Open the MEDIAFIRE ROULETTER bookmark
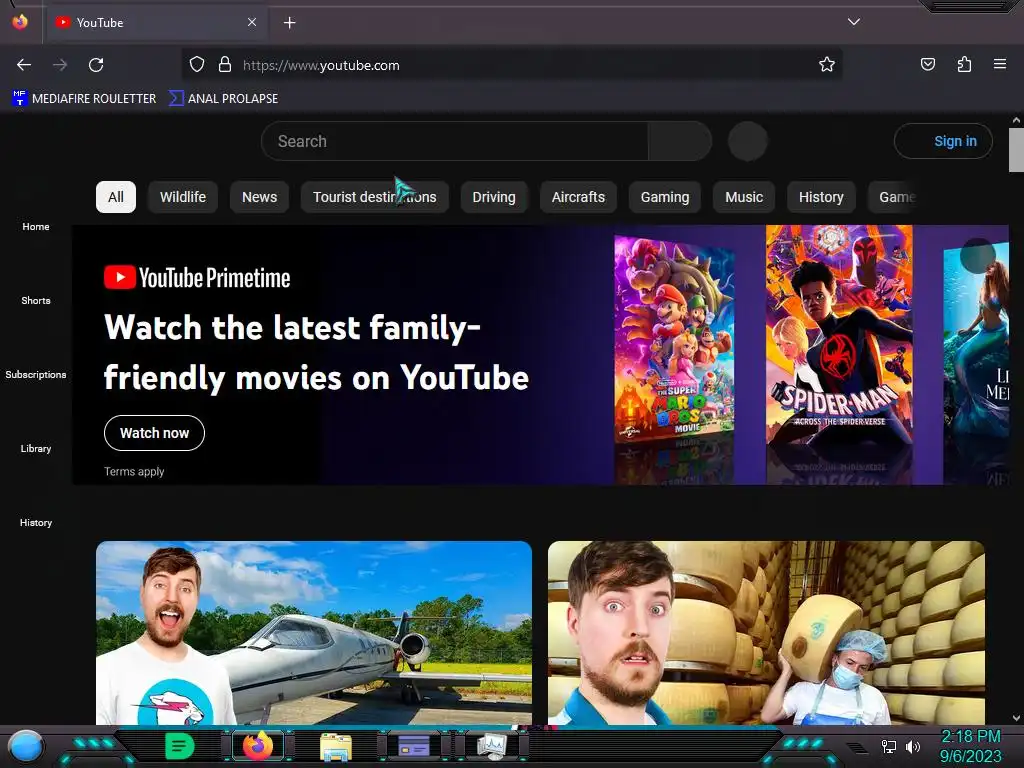 click(x=84, y=99)
